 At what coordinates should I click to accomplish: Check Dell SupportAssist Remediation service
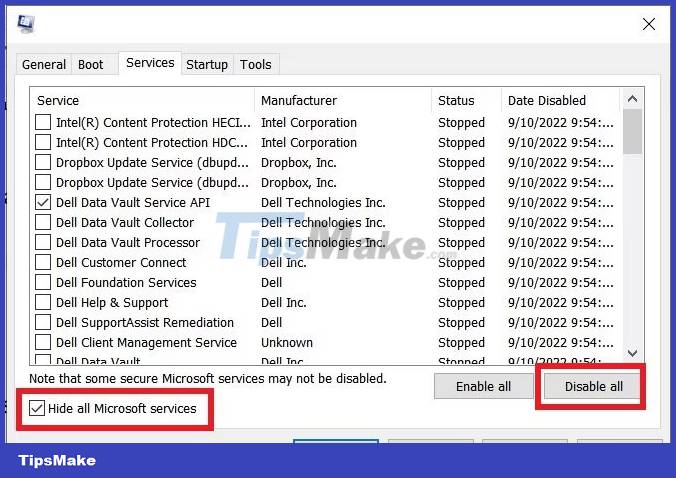[x=43, y=322]
